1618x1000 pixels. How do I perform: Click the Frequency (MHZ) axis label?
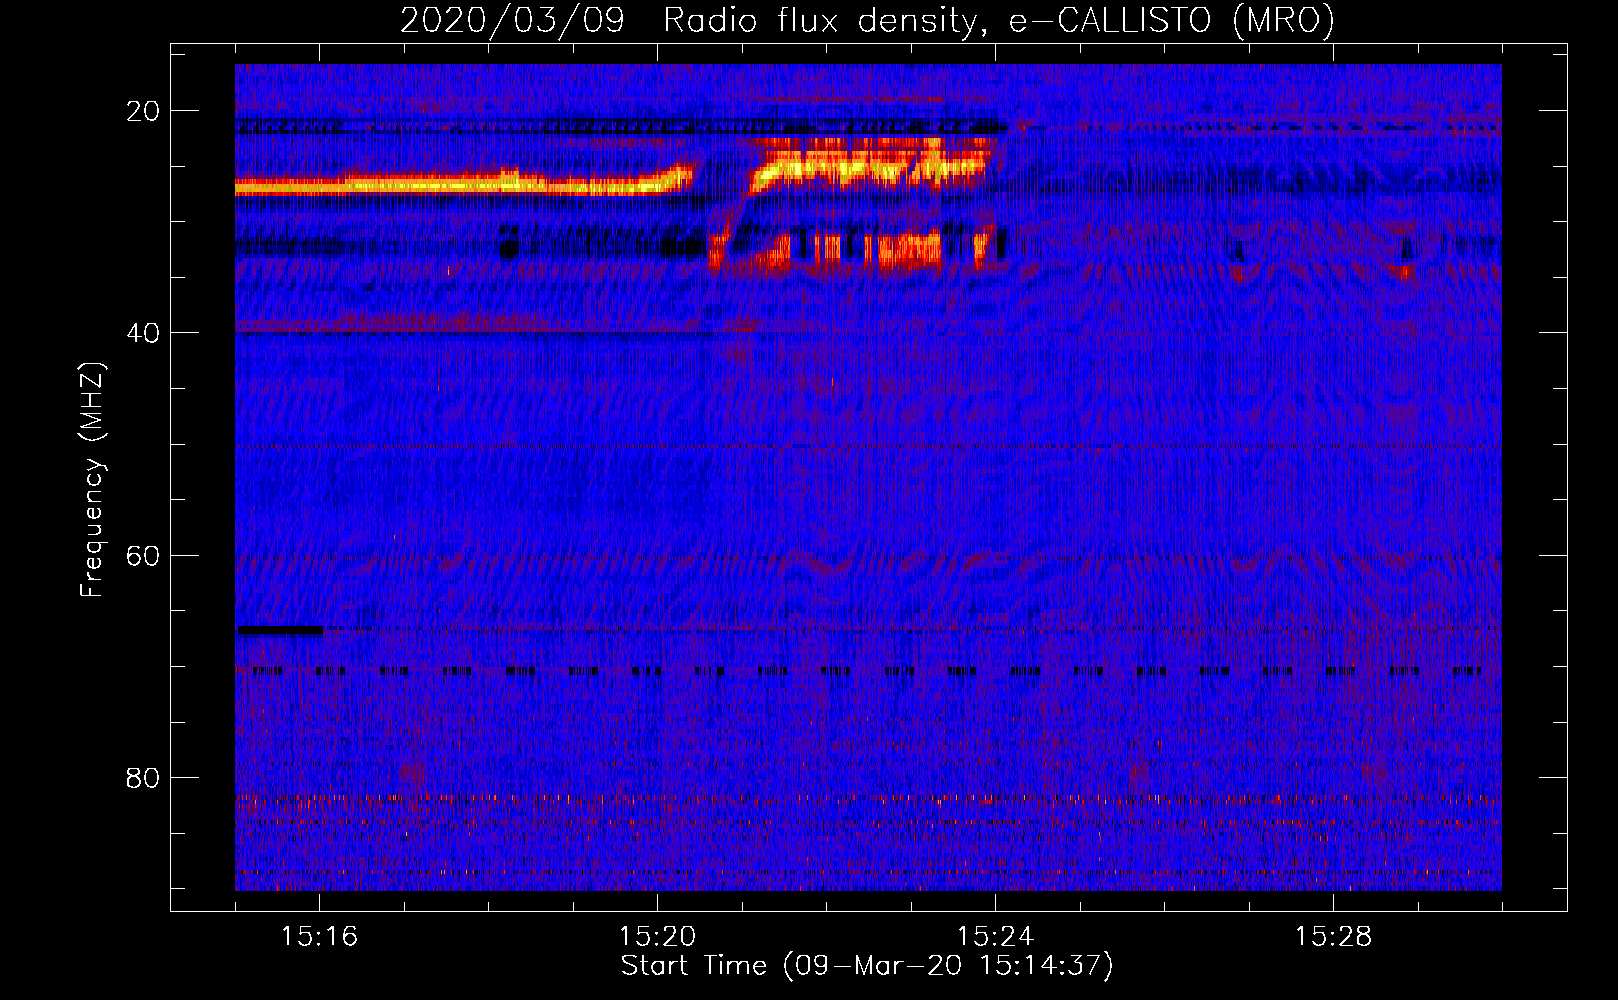click(92, 480)
